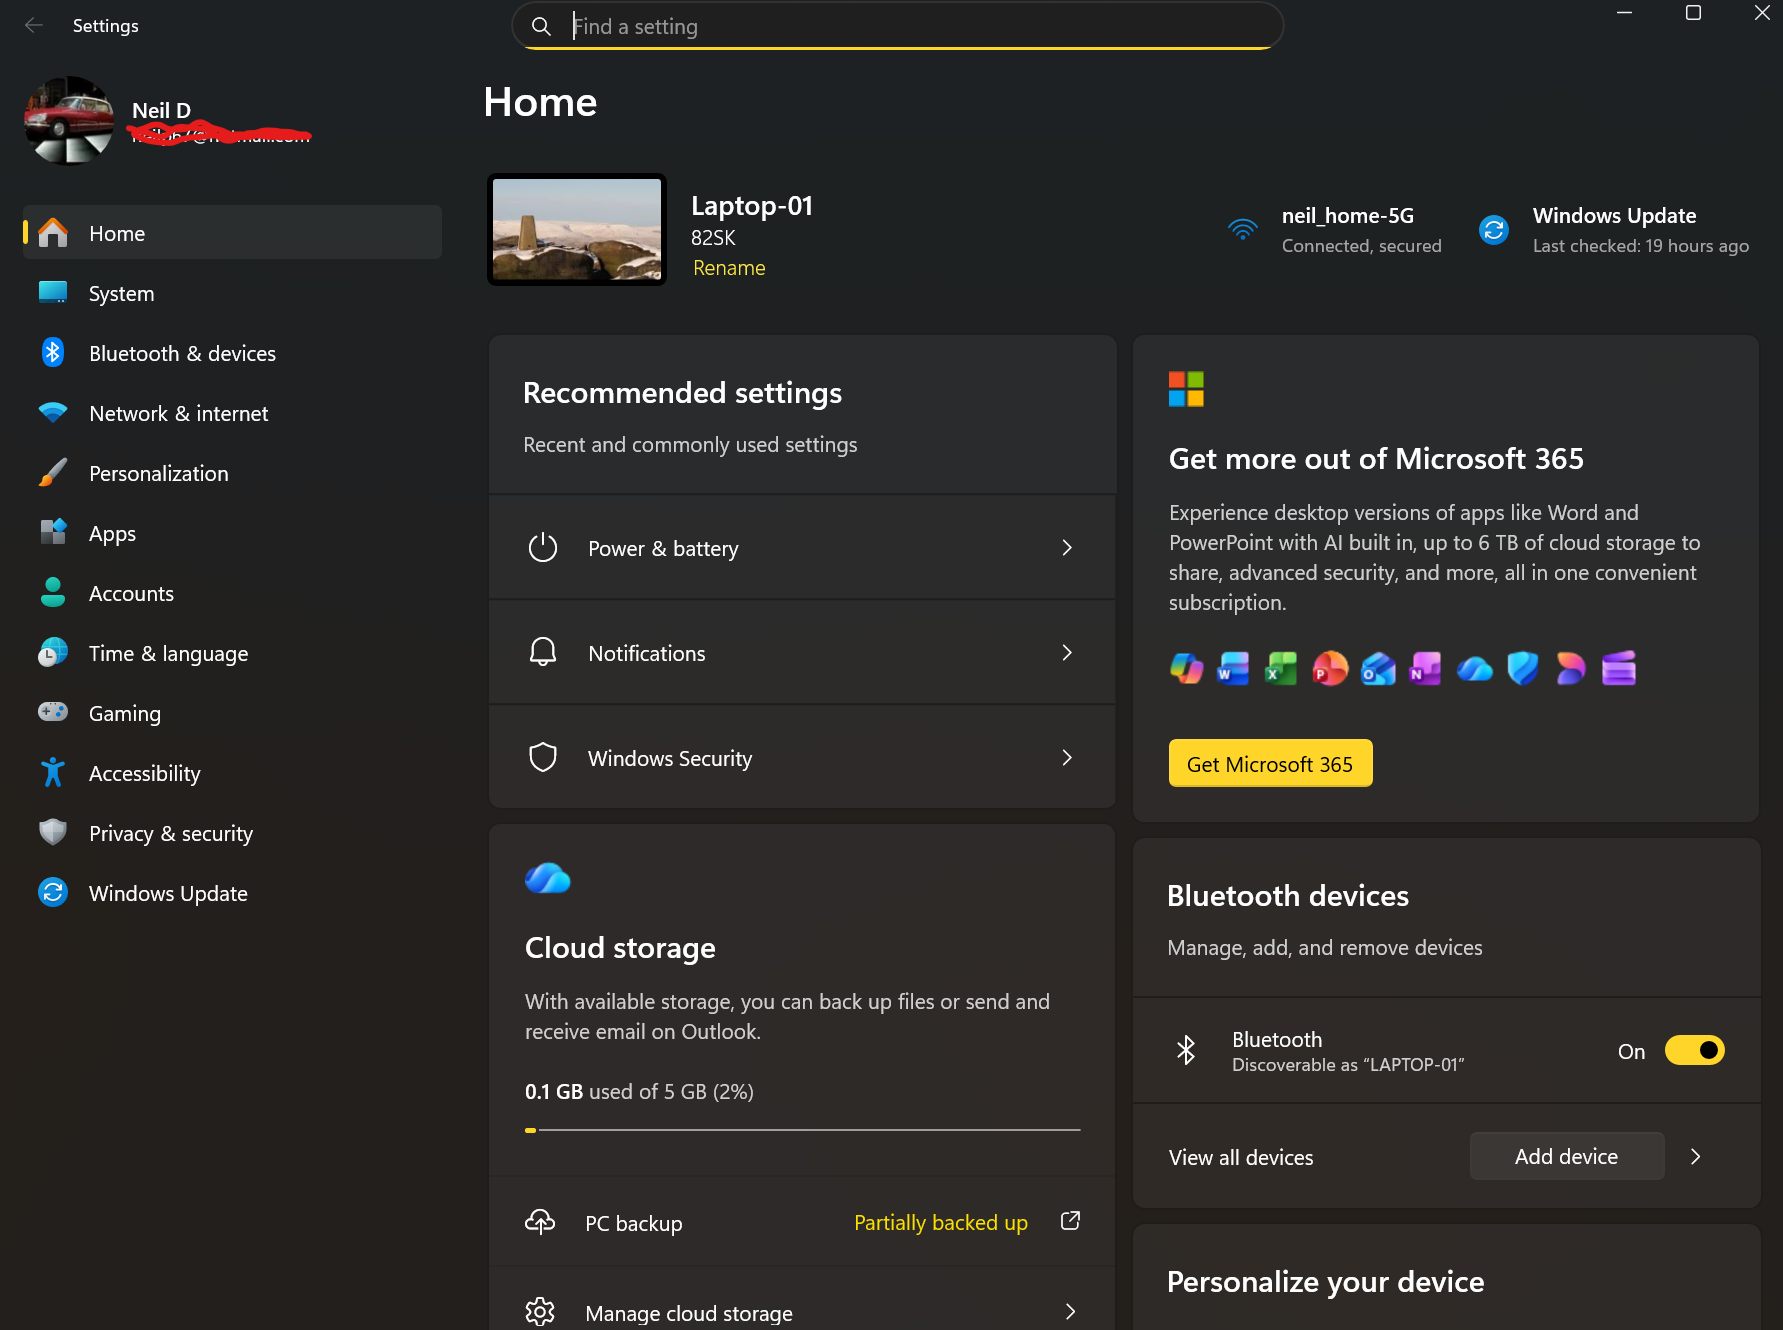Viewport: 1783px width, 1330px height.
Task: Click the Defender shield icon in Microsoft 365 card
Action: click(x=1523, y=668)
